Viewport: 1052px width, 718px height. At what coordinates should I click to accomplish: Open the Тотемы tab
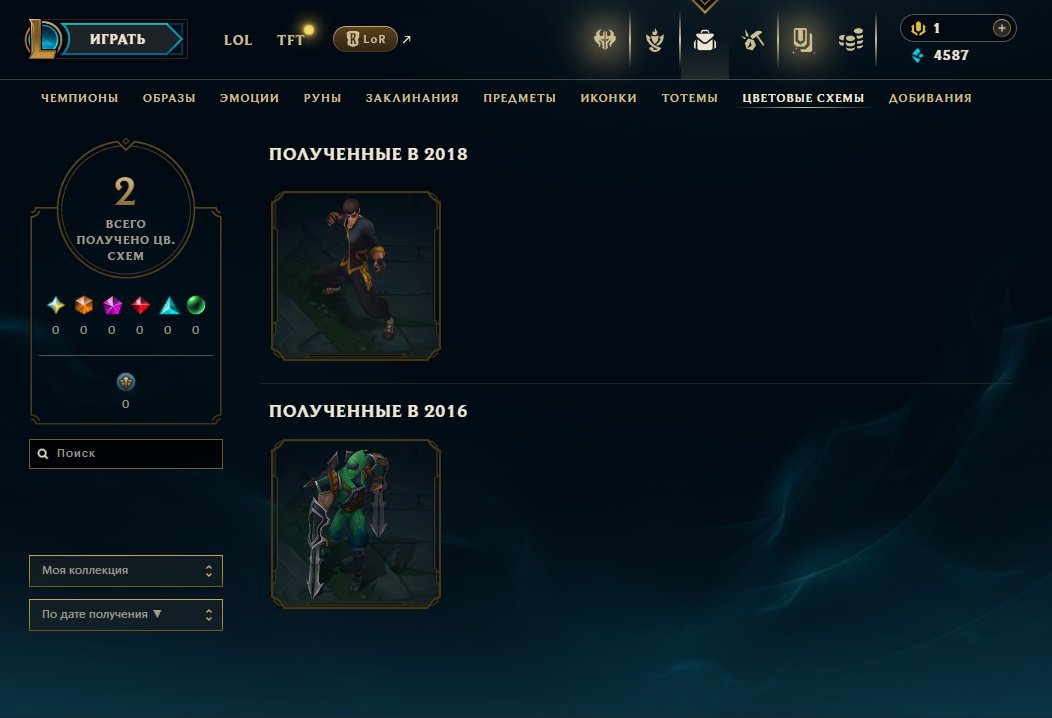coord(690,98)
